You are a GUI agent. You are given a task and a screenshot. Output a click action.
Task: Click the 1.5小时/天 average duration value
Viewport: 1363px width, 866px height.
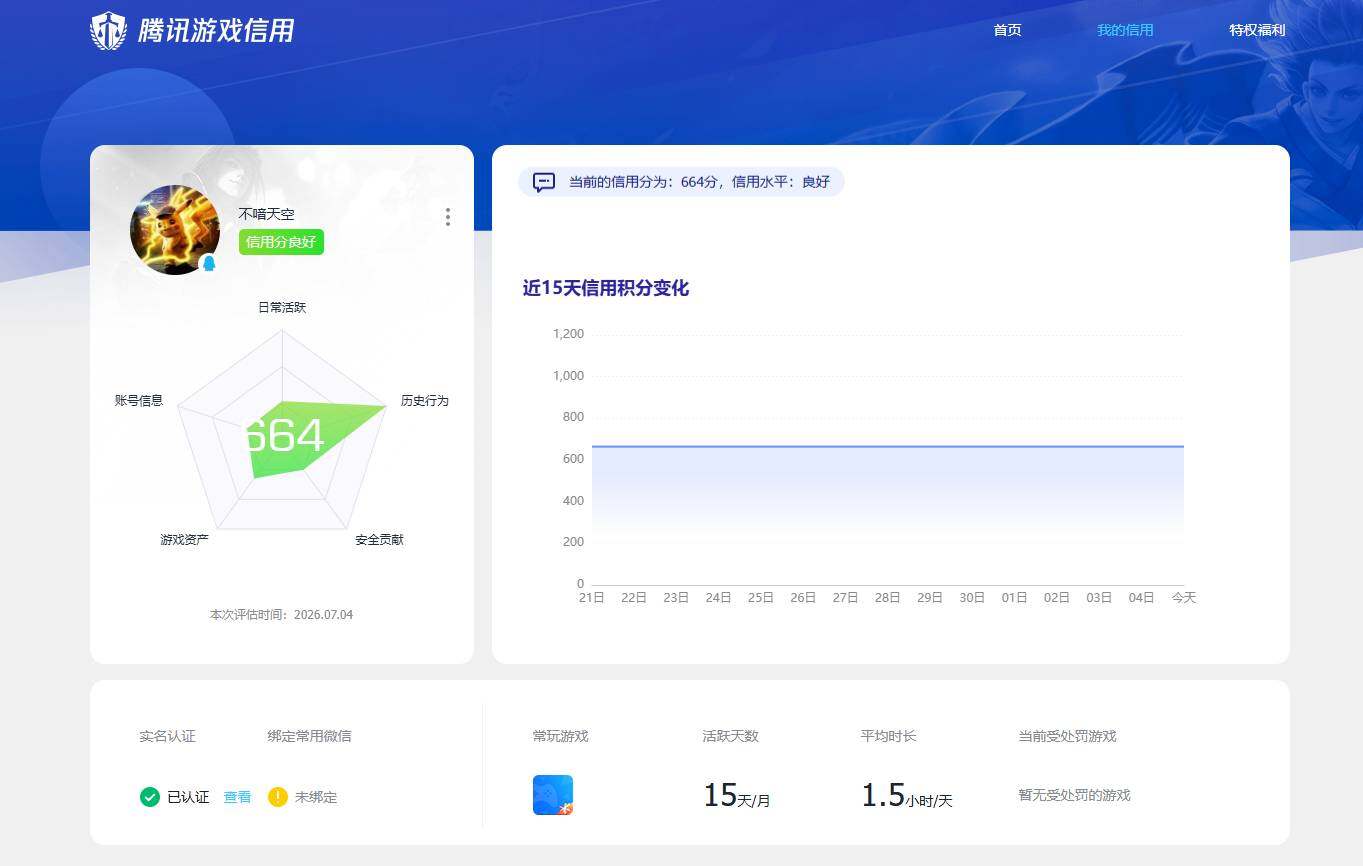pos(907,796)
